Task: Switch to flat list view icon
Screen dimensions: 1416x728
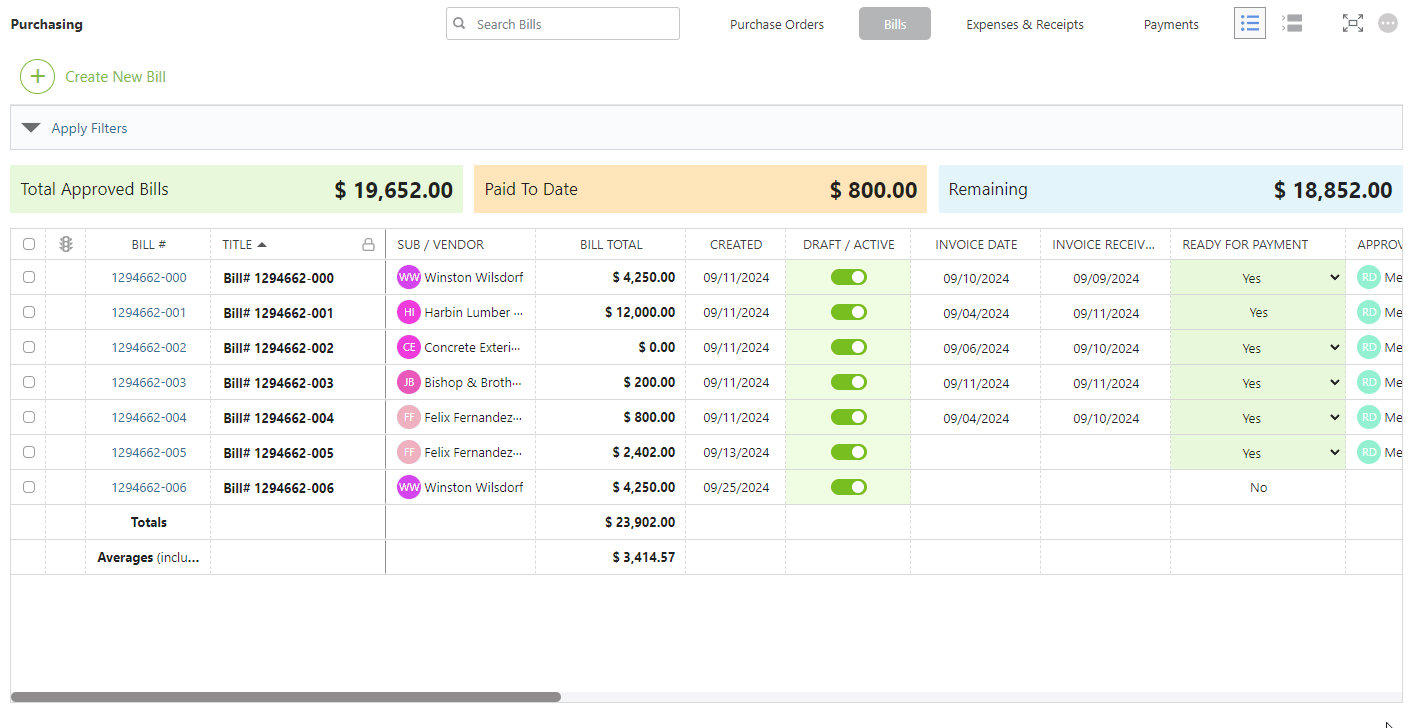Action: 1249,23
